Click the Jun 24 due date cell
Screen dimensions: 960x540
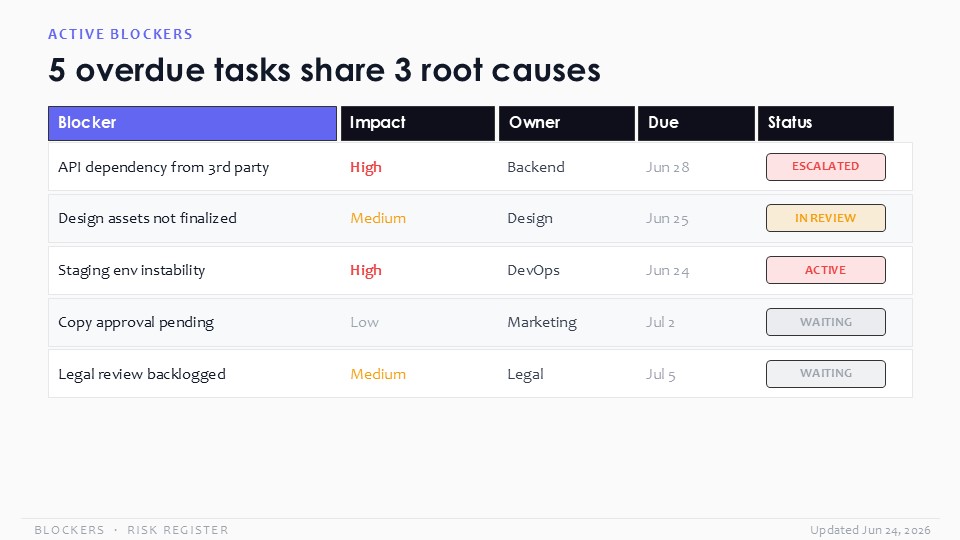(x=667, y=271)
